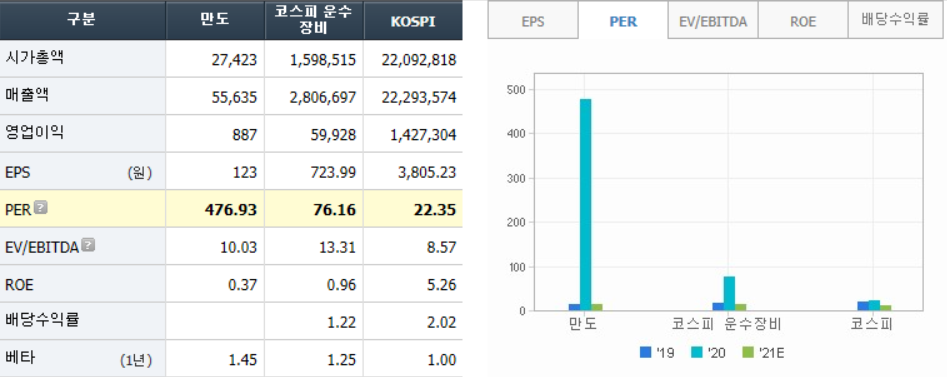Screen dimensions: 947x377
Task: Click the 만도 chart axis label
Action: (583, 324)
